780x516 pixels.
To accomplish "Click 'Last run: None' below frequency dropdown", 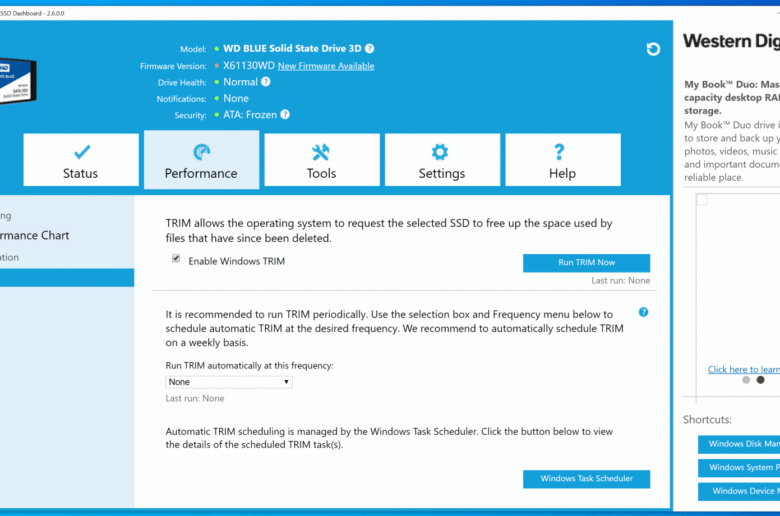I will coord(195,398).
